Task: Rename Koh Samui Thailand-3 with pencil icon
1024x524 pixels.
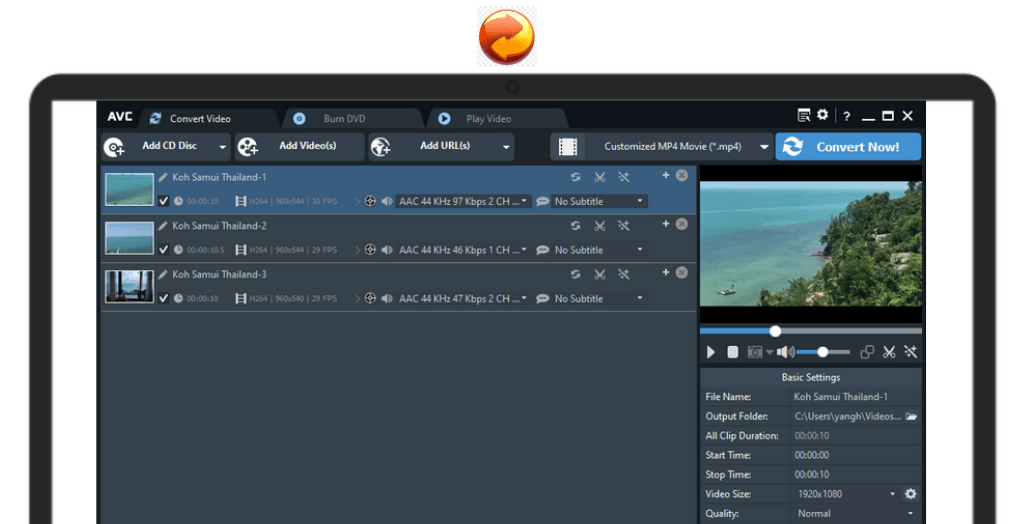Action: coord(163,274)
